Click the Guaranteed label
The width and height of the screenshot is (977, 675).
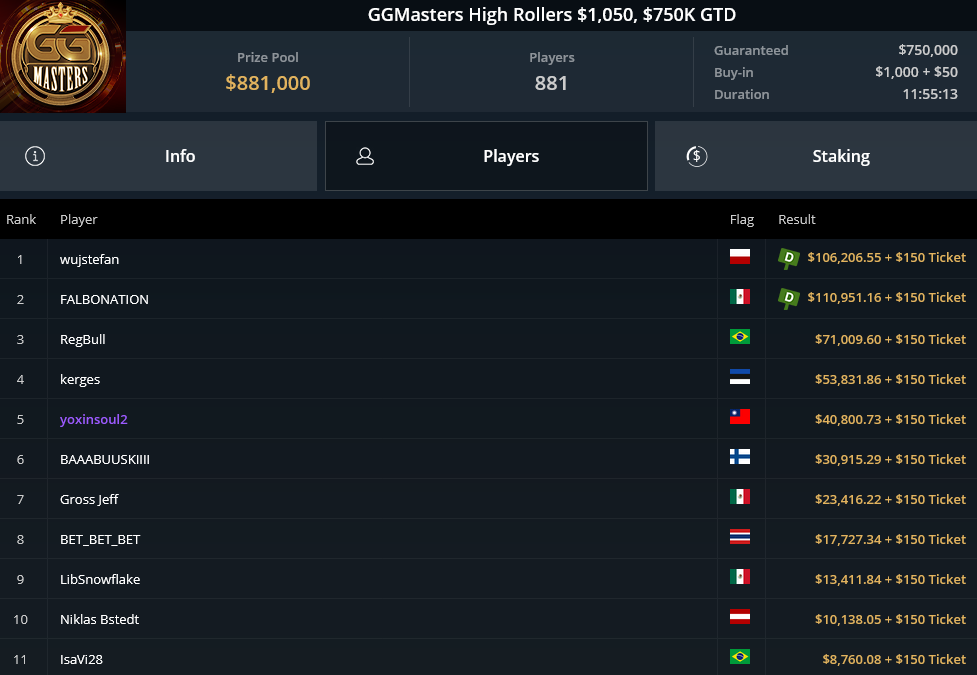(x=751, y=50)
